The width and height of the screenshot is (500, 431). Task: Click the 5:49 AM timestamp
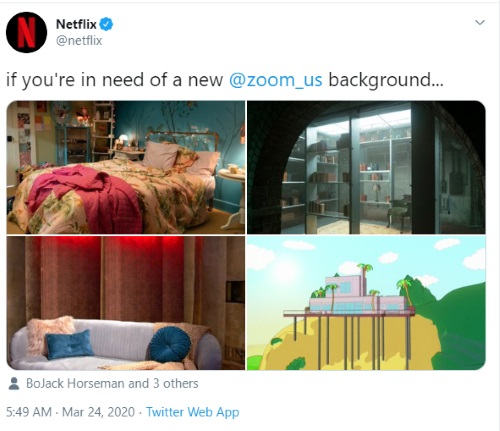click(x=29, y=412)
